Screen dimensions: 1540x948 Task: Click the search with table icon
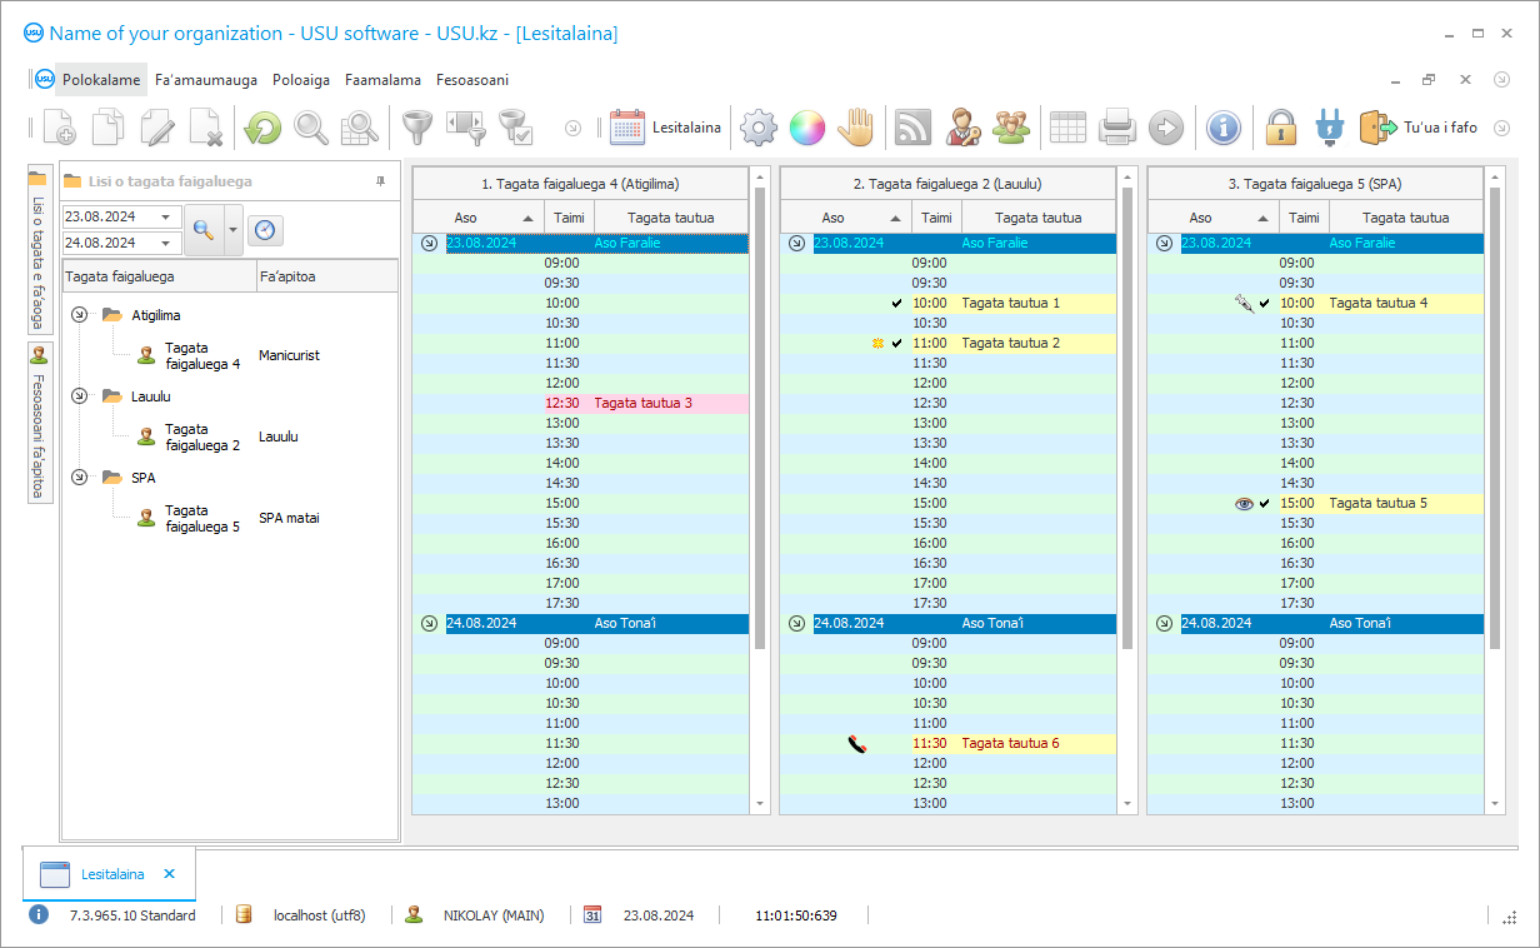click(360, 128)
